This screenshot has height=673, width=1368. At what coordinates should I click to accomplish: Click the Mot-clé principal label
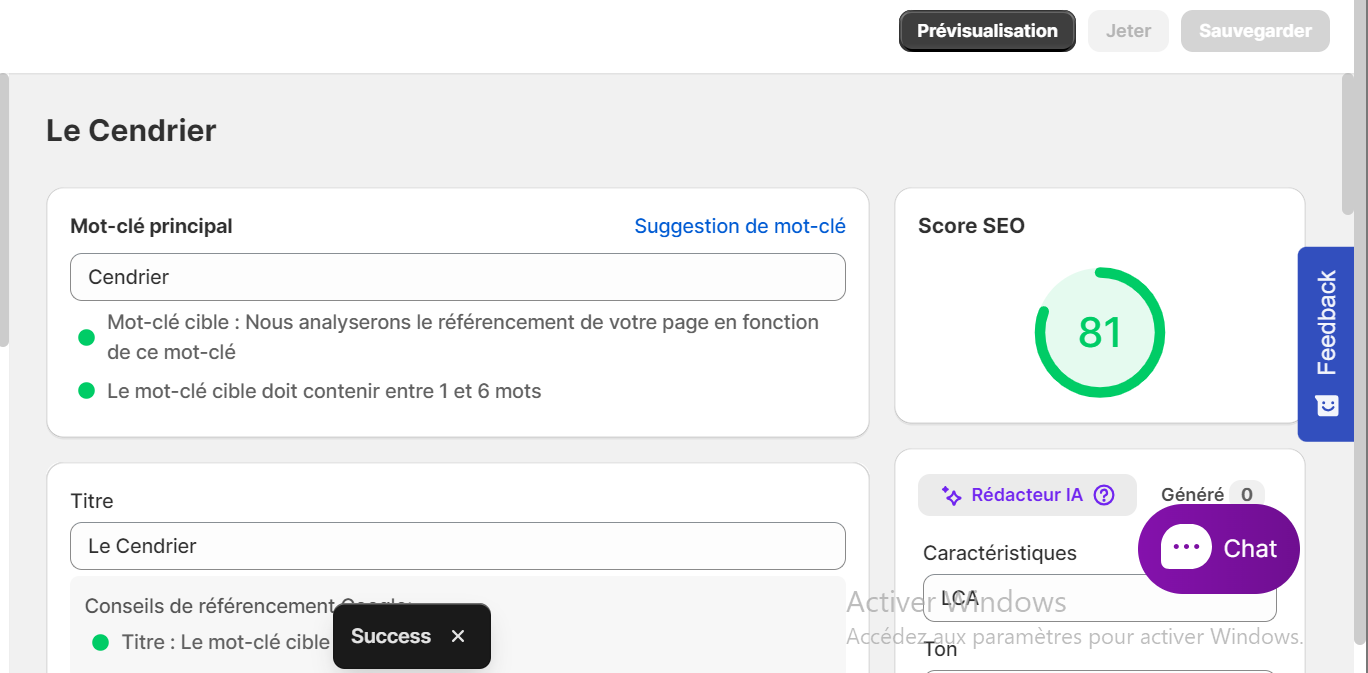tap(151, 226)
